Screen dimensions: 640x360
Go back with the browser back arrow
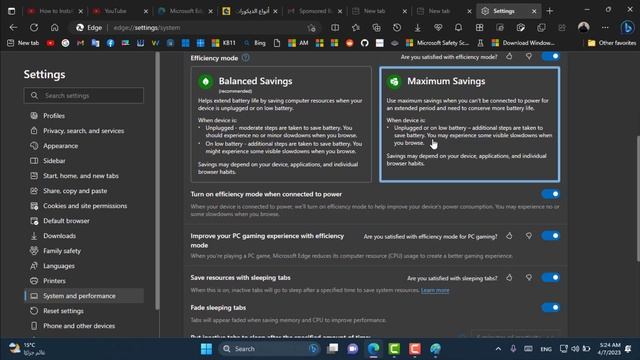click(x=13, y=27)
